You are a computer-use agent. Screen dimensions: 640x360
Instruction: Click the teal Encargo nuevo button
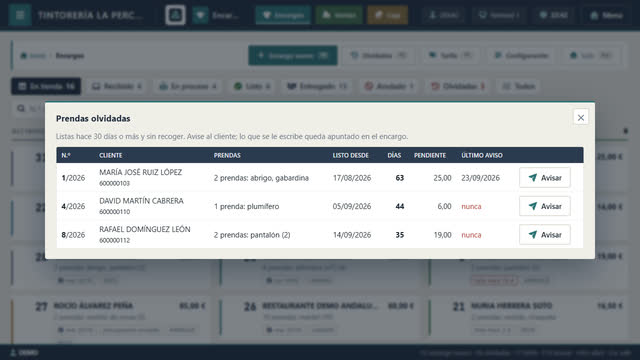click(293, 56)
